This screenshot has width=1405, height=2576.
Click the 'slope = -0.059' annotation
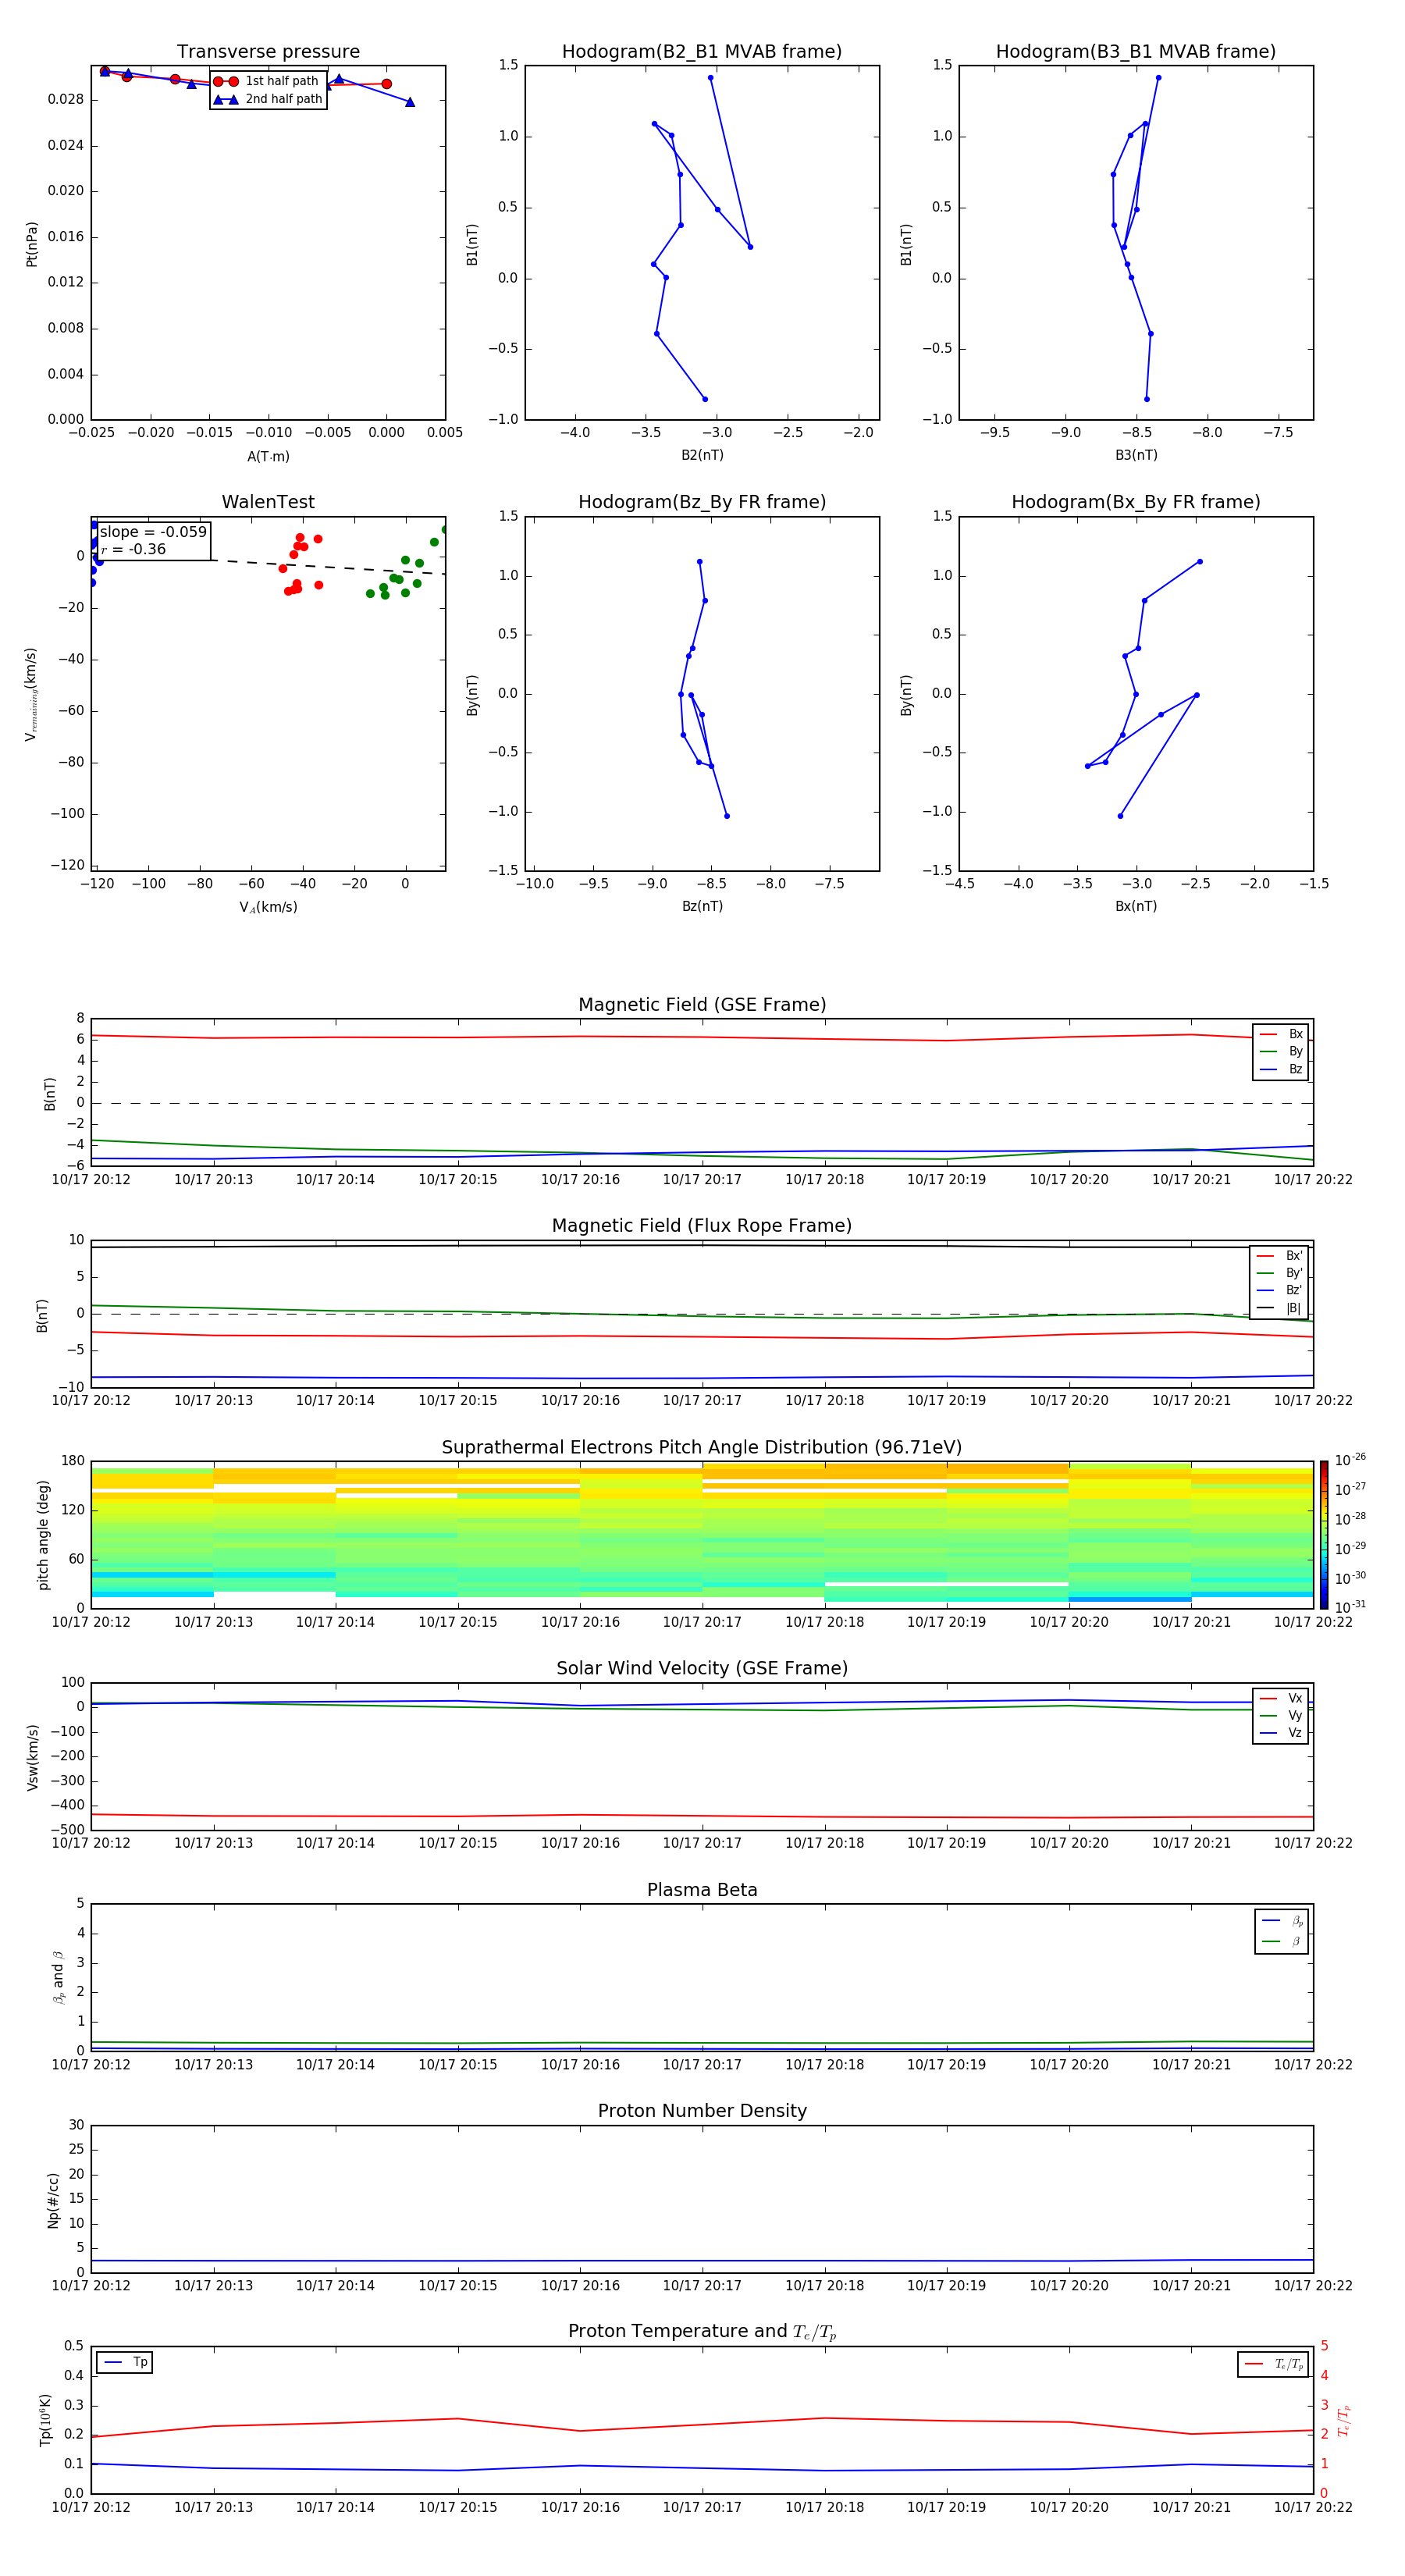point(153,532)
